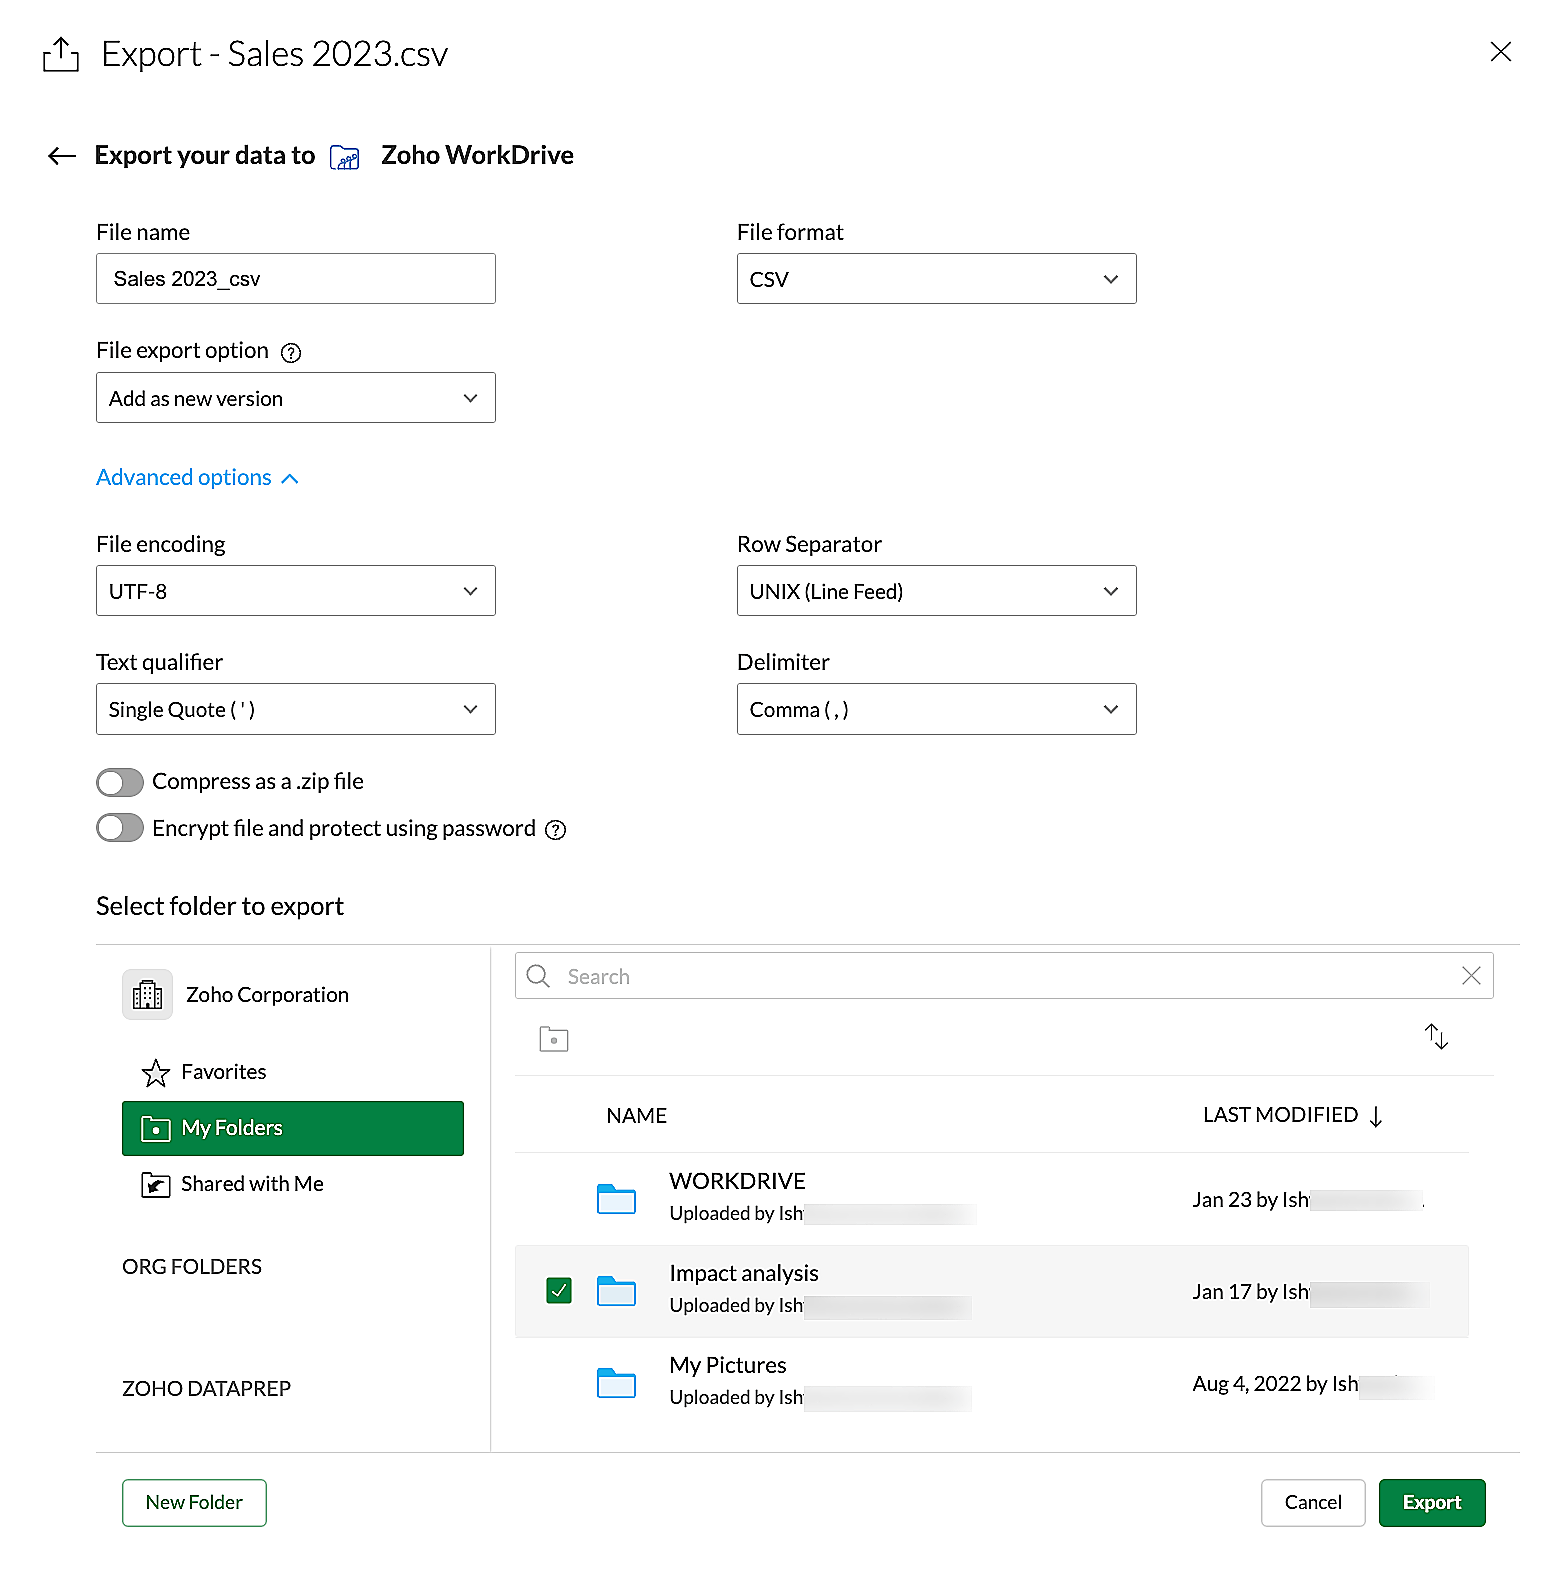Viewport: 1552px width, 1584px height.
Task: Click the green Export button
Action: pos(1431,1502)
